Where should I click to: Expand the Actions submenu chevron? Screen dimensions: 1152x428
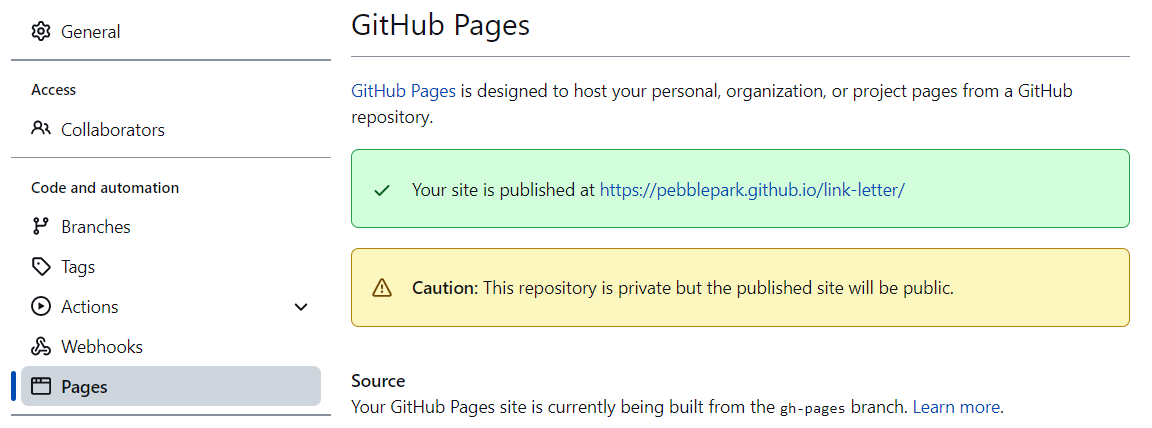(x=300, y=307)
